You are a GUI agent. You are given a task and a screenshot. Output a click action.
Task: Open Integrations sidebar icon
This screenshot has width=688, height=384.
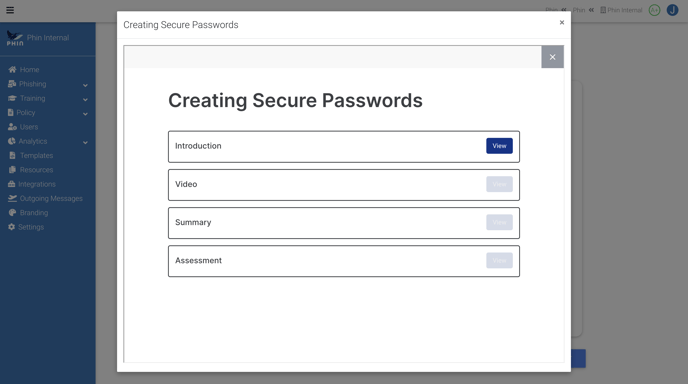click(11, 184)
